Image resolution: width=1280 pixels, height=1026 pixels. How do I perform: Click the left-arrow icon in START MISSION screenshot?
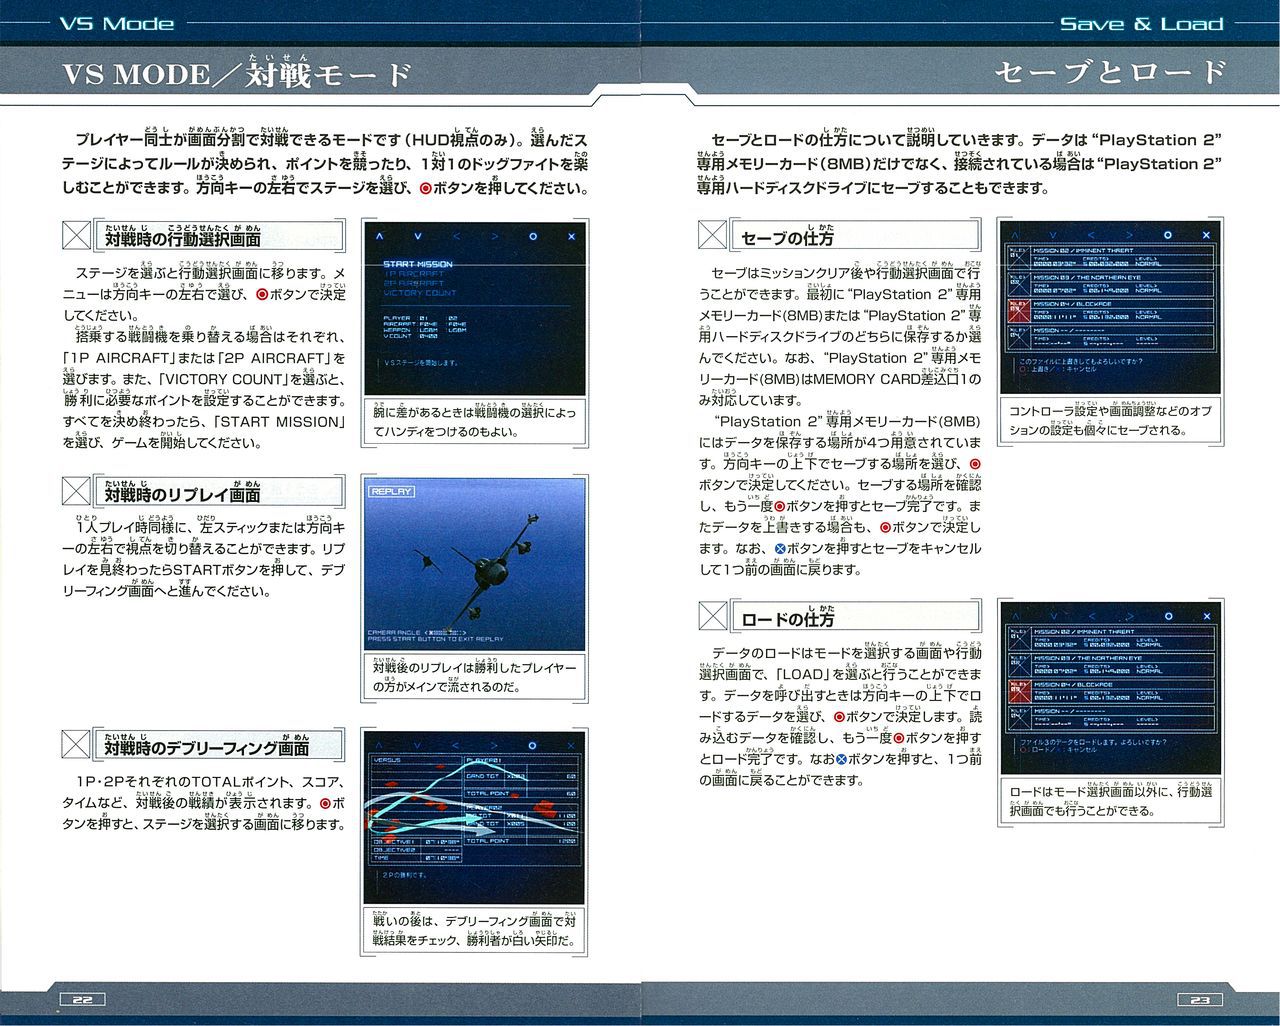(x=456, y=237)
